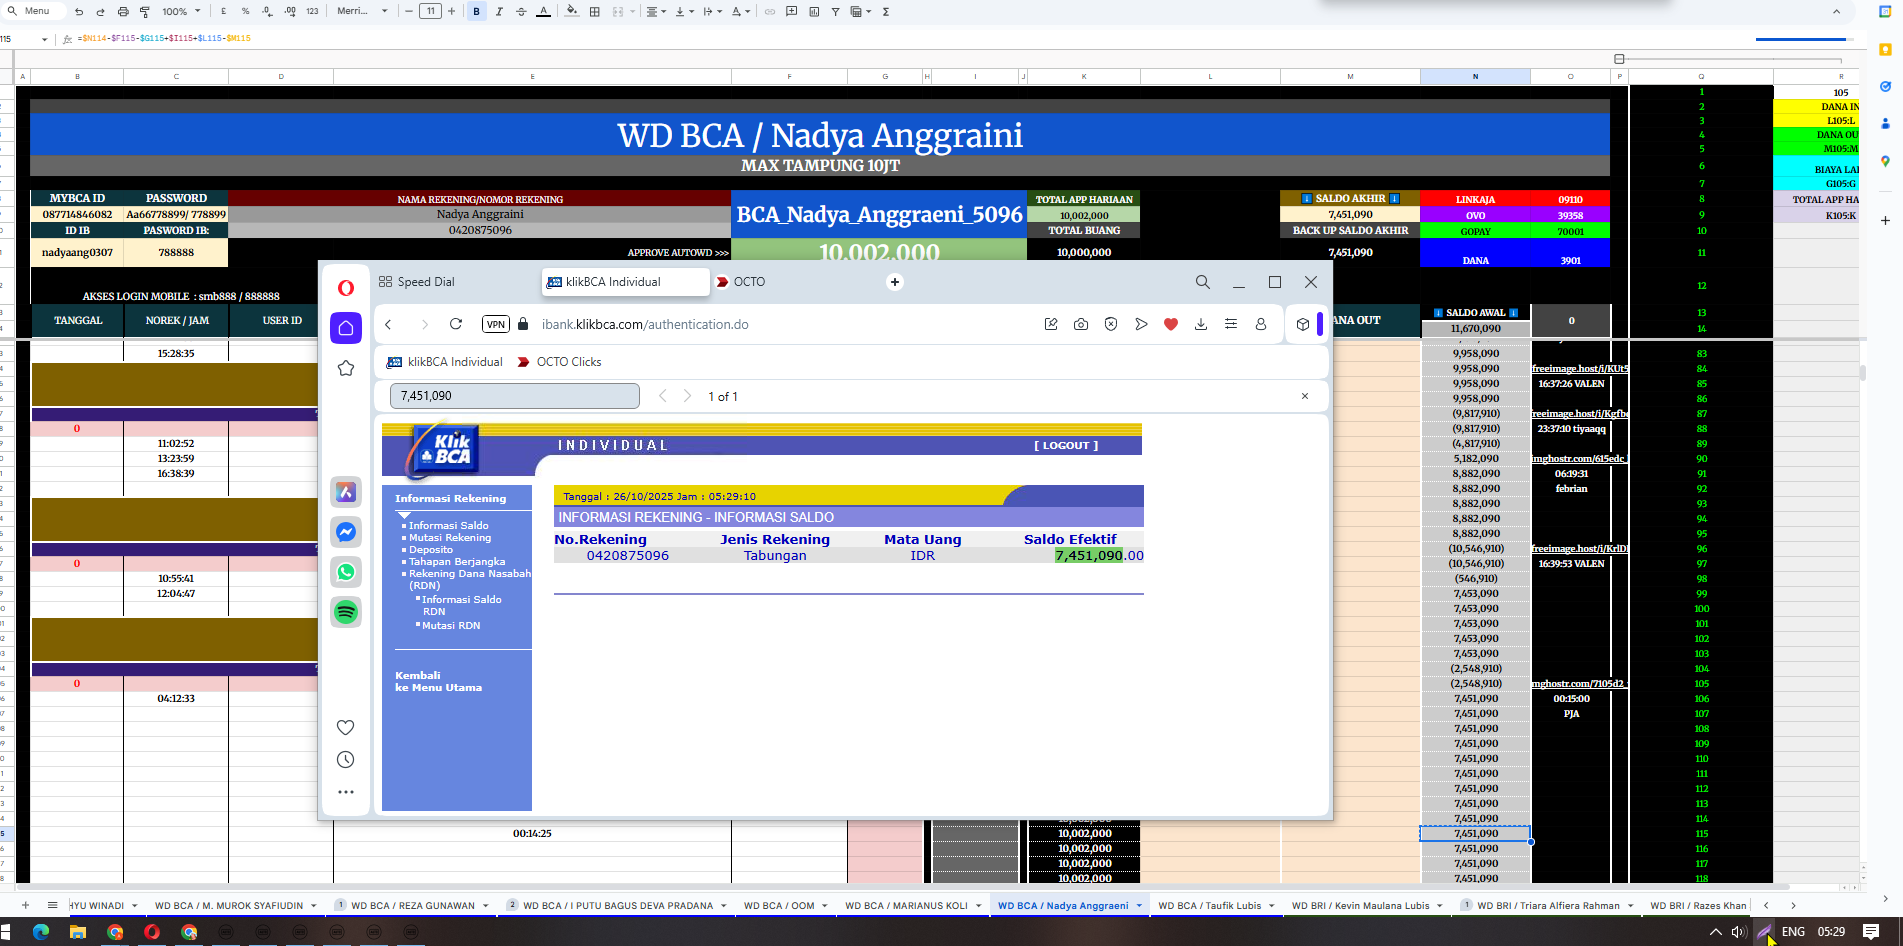The image size is (1903, 946).
Task: Switch to WD BCA / MARIANUS KOLI sheet
Action: (906, 906)
